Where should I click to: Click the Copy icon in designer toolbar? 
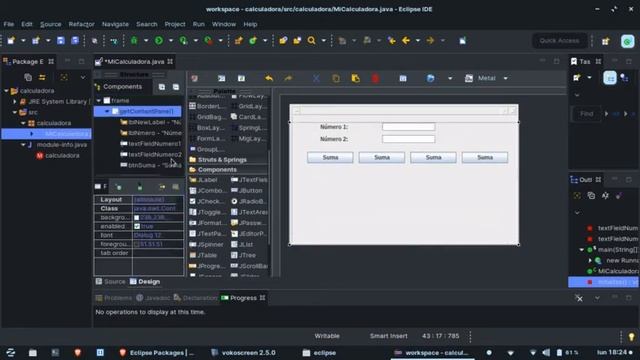click(336, 78)
